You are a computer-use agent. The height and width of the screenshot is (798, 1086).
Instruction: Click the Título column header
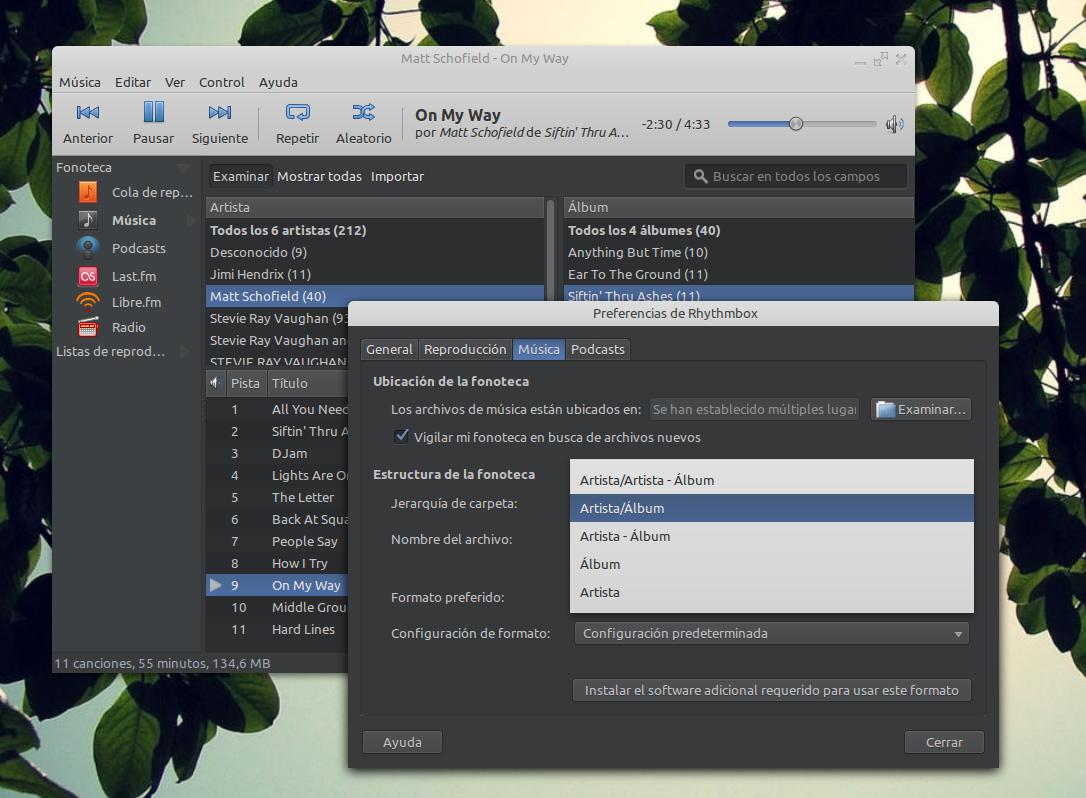click(x=308, y=383)
